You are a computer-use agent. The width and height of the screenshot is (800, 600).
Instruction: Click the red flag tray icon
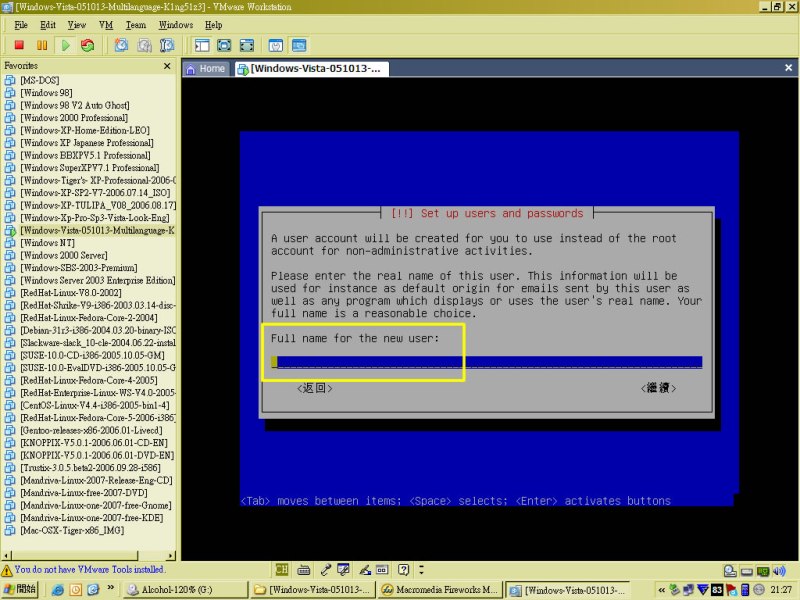click(x=731, y=590)
